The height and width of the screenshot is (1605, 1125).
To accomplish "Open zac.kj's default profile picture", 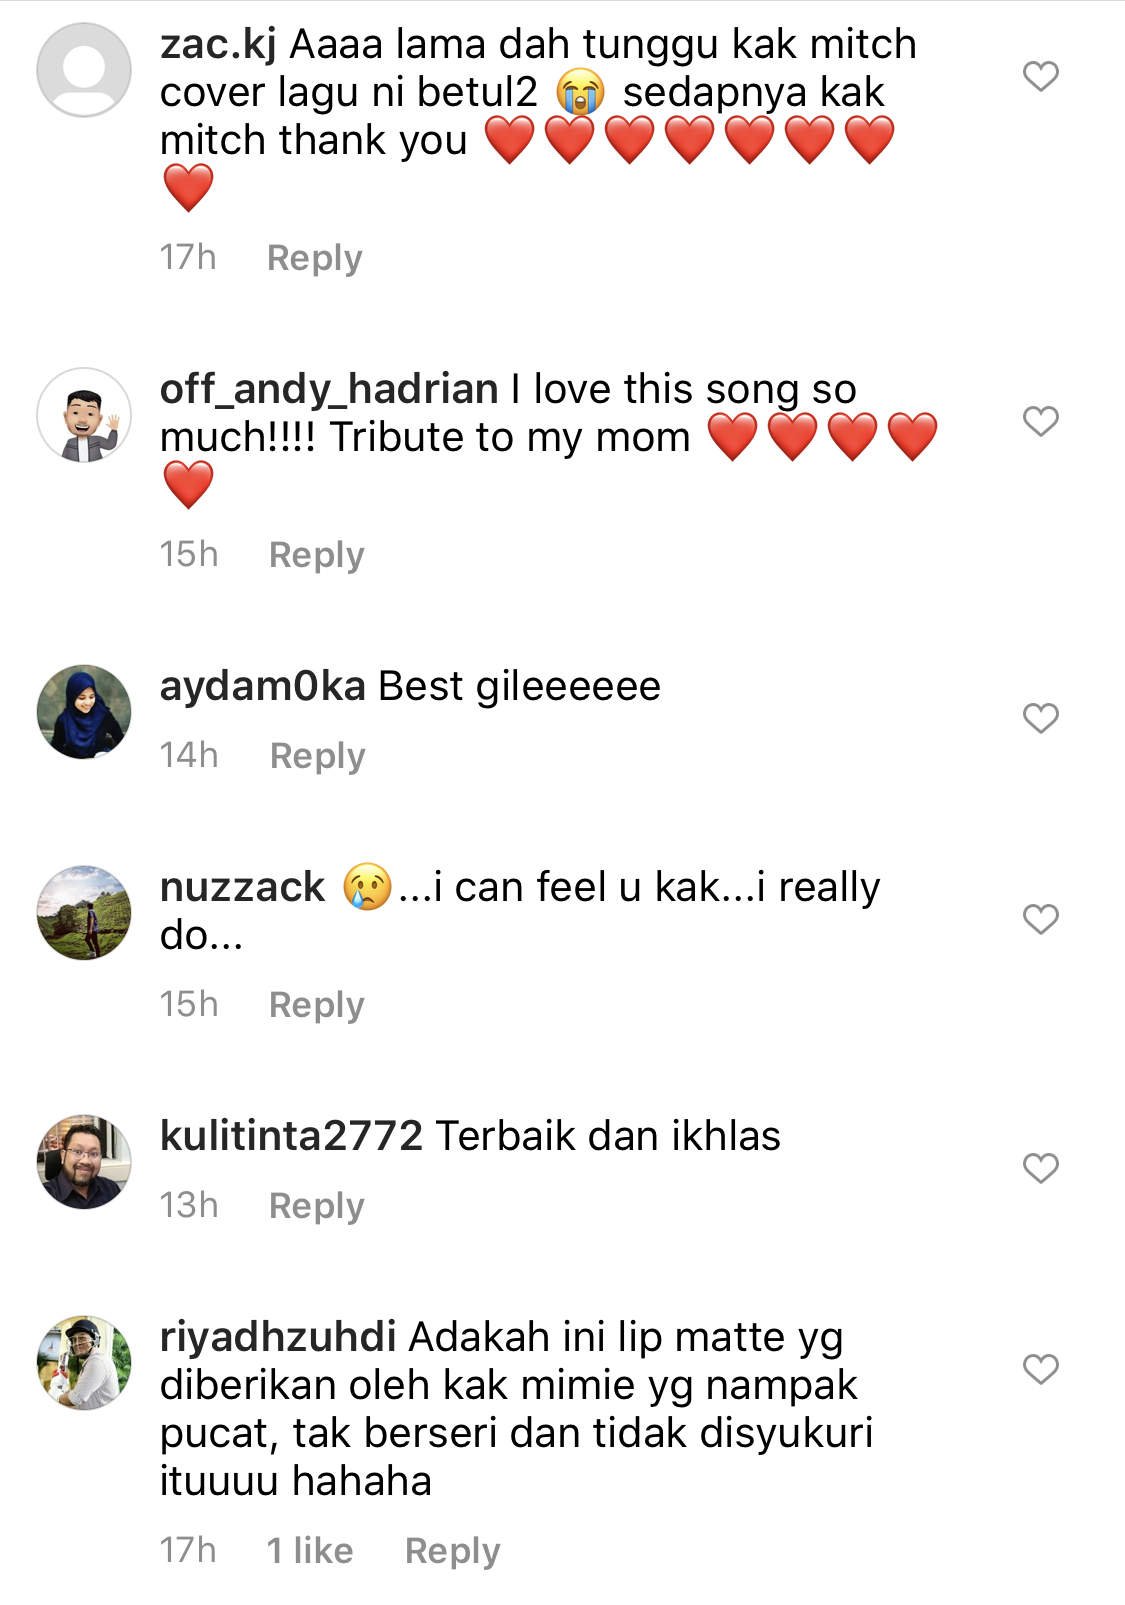I will pos(84,70).
